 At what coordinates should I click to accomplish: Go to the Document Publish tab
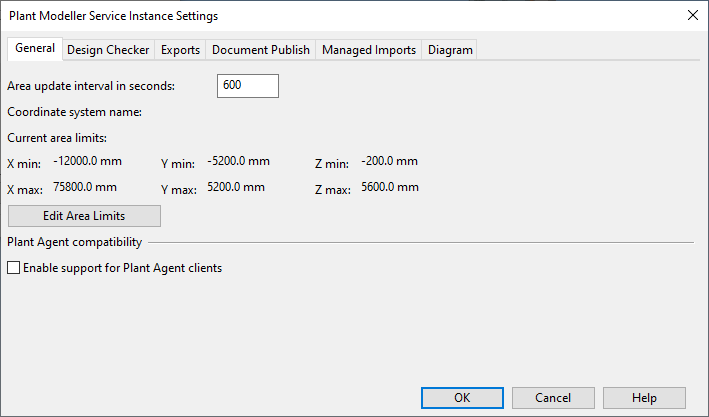click(261, 50)
